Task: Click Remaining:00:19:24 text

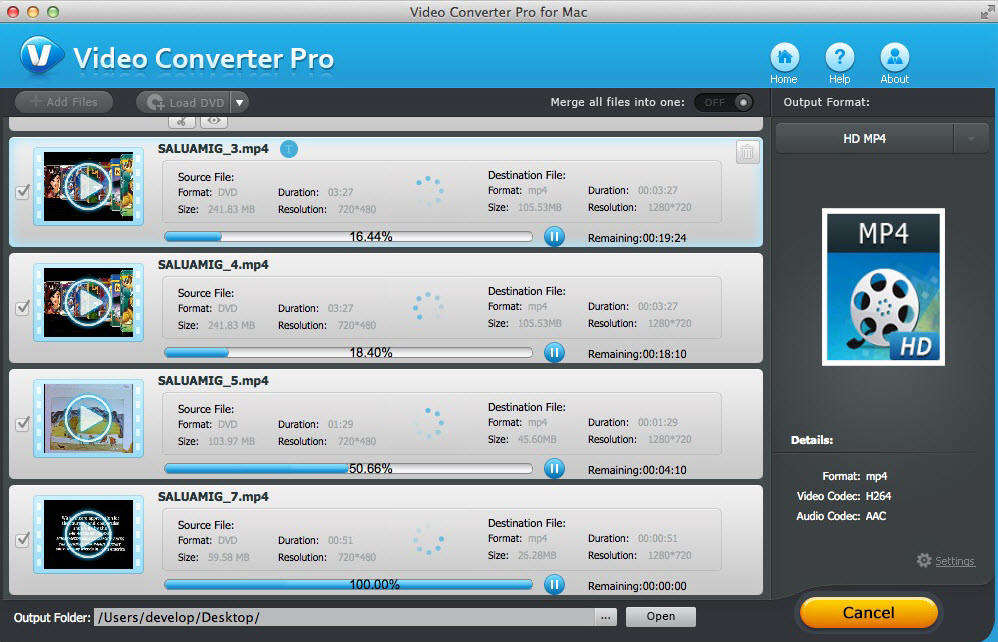Action: 637,238
